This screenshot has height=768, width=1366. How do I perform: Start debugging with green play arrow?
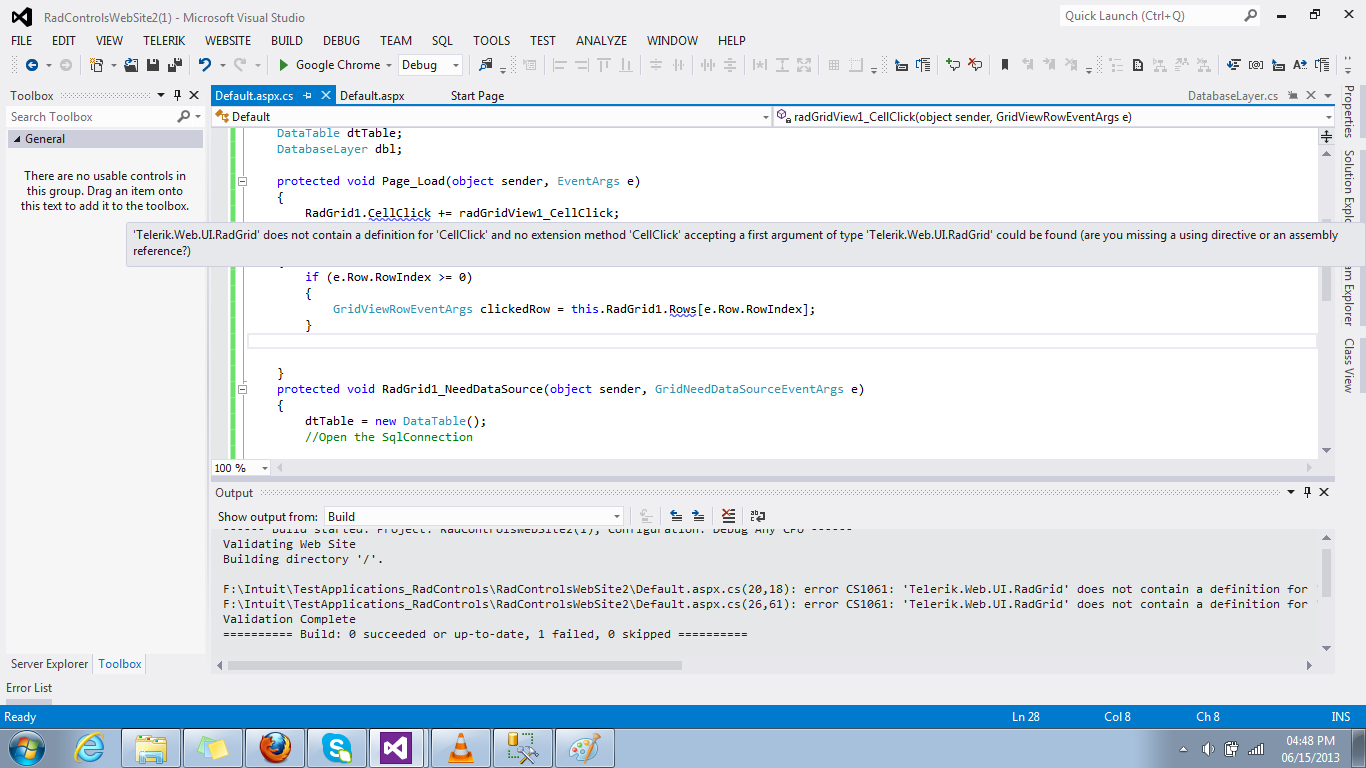pos(284,65)
